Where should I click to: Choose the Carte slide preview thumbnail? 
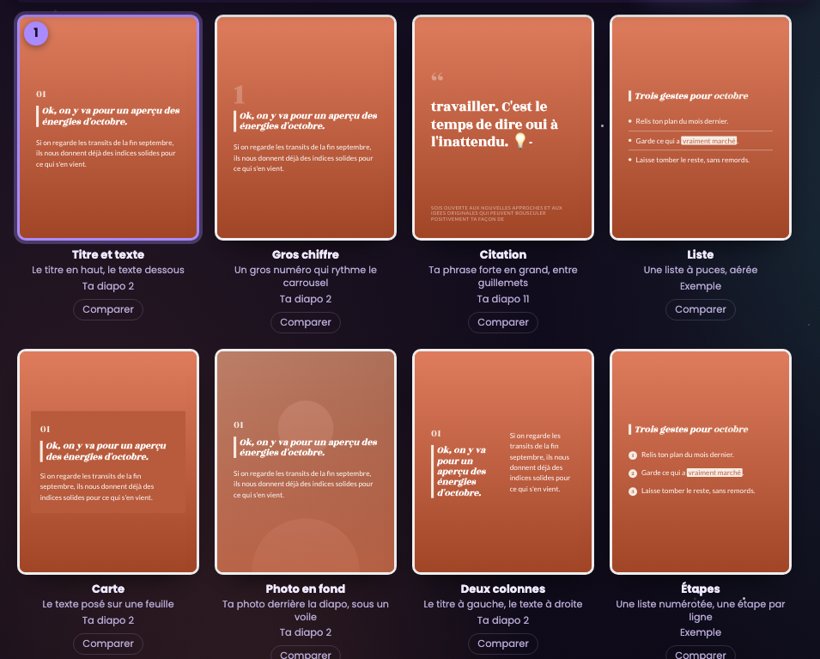[108, 462]
